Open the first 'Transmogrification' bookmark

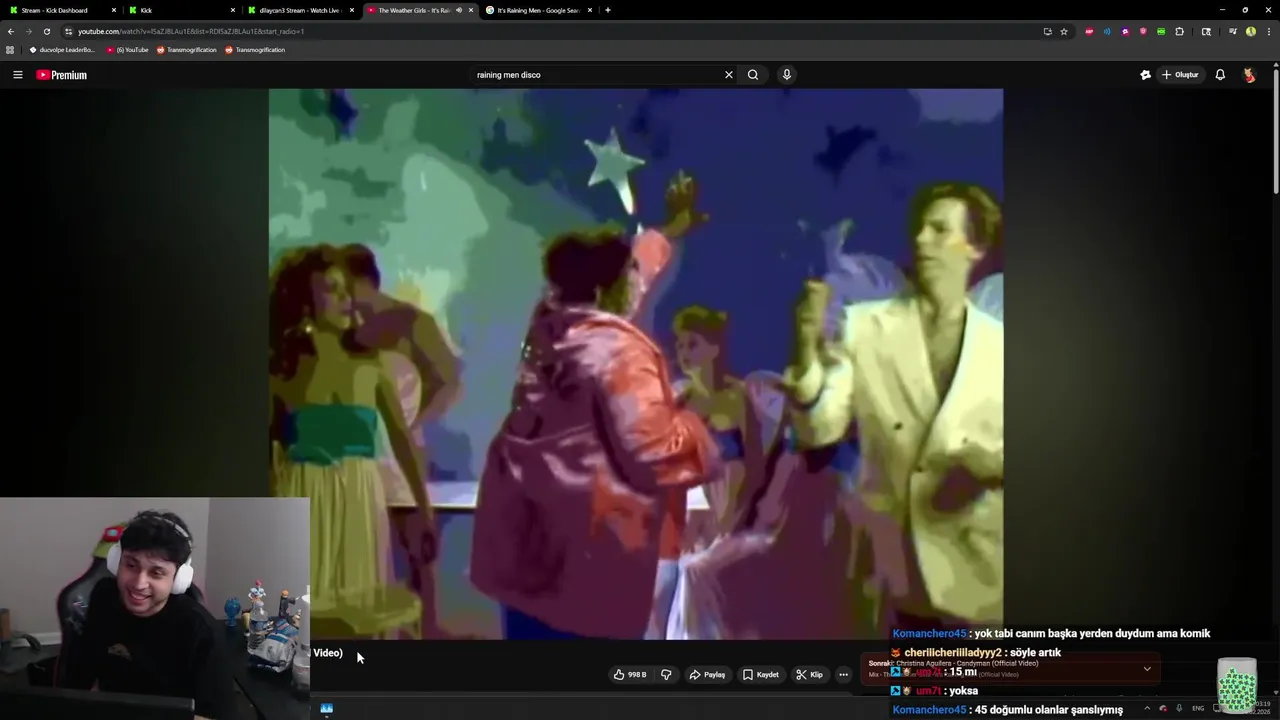(x=186, y=50)
